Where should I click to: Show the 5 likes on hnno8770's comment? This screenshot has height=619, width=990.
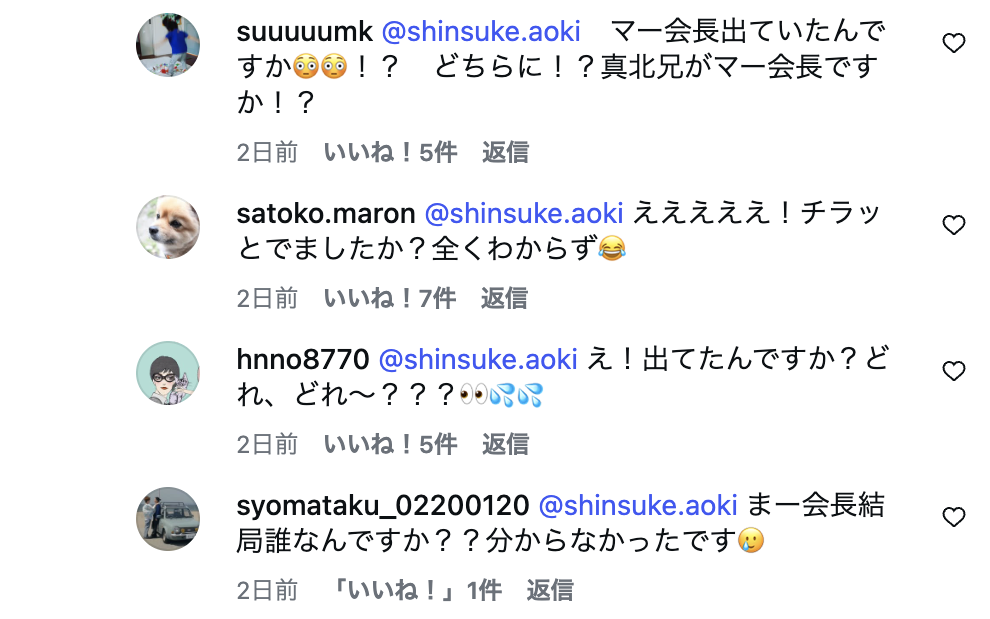[x=390, y=444]
